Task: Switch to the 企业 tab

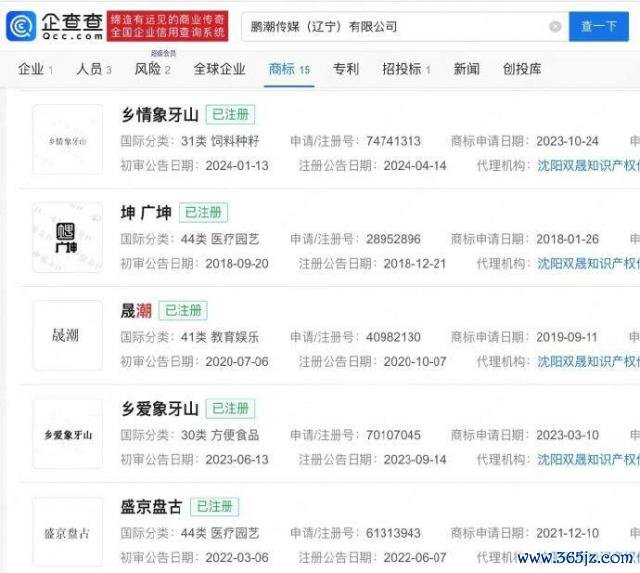Action: (36, 69)
